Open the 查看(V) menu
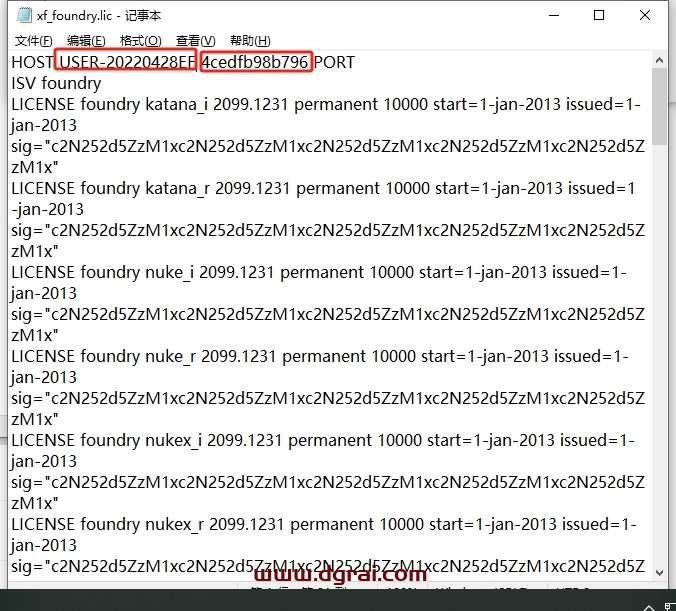Viewport: 676px width, 611px height. click(195, 41)
